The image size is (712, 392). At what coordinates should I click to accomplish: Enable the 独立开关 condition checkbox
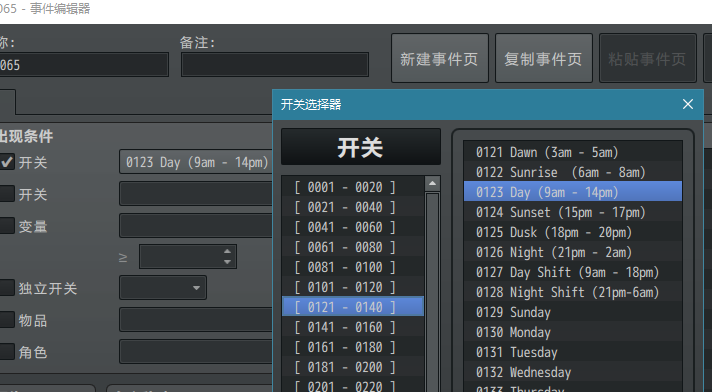tap(6, 288)
